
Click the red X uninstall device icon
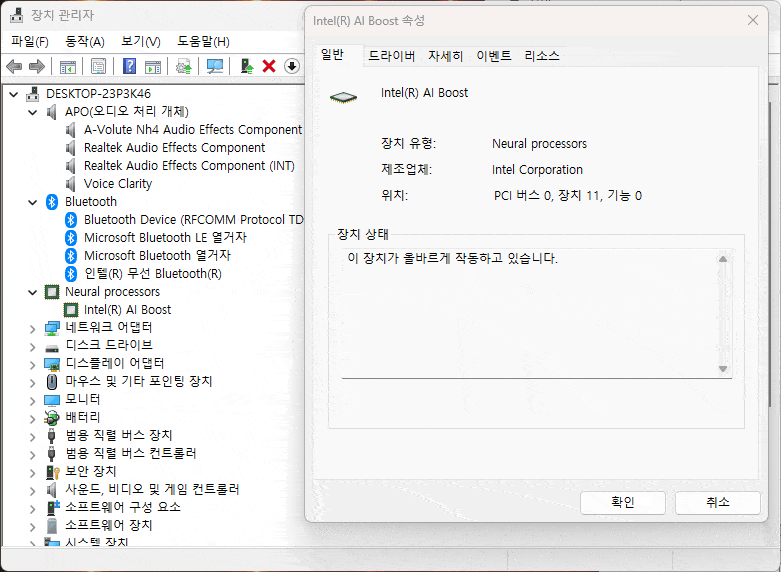click(x=268, y=66)
